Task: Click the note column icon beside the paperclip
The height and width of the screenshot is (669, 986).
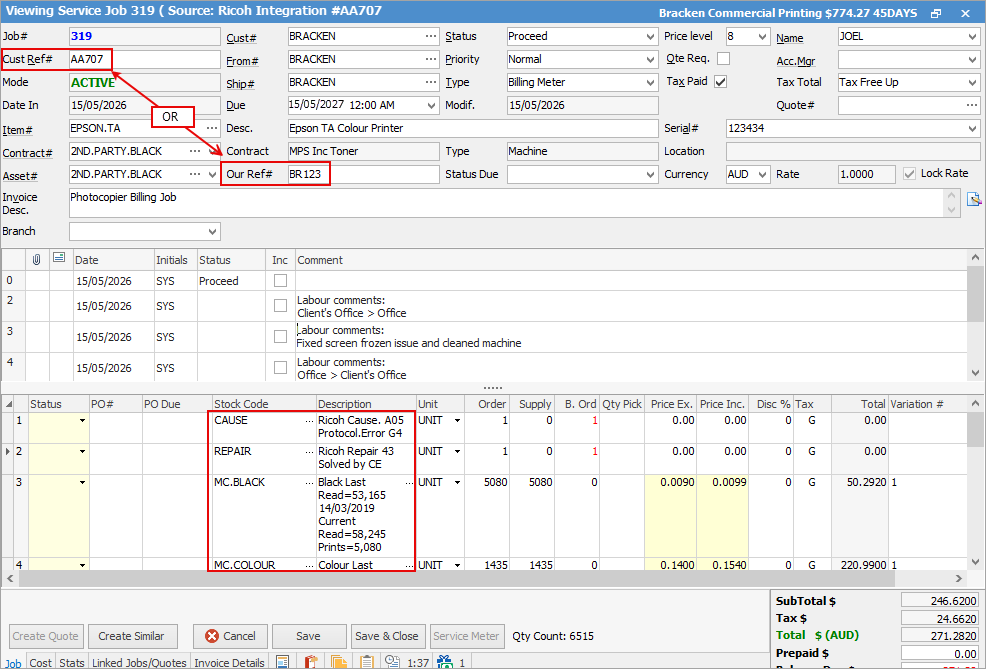Action: click(x=60, y=258)
